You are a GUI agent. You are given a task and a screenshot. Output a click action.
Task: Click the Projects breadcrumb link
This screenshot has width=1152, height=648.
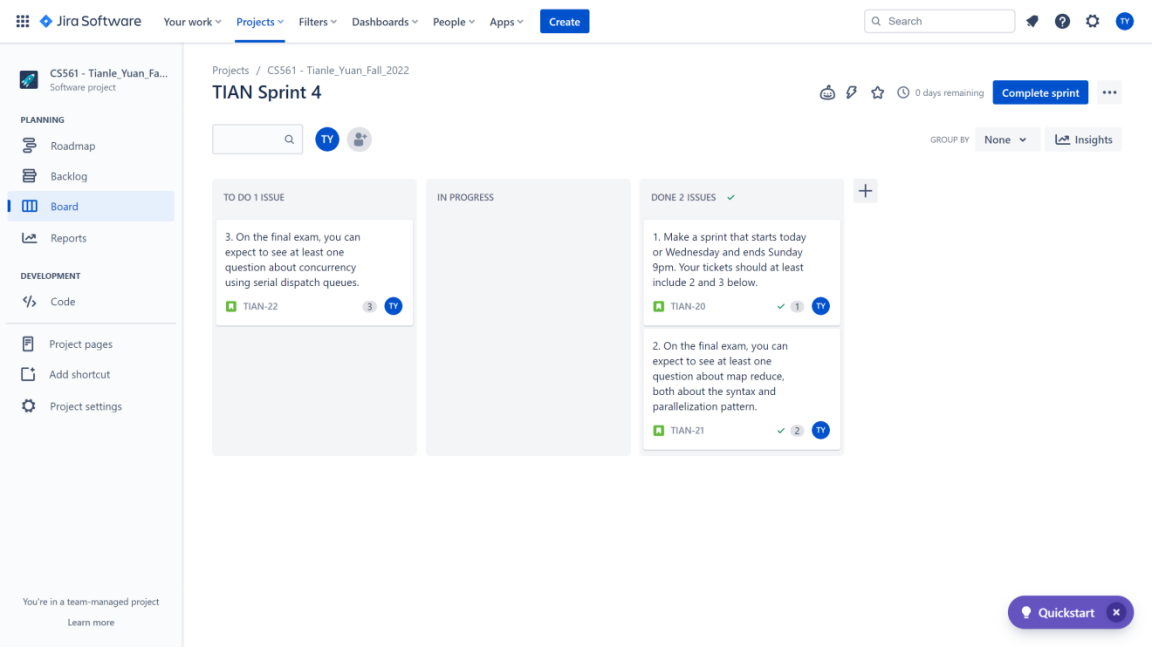click(x=231, y=71)
